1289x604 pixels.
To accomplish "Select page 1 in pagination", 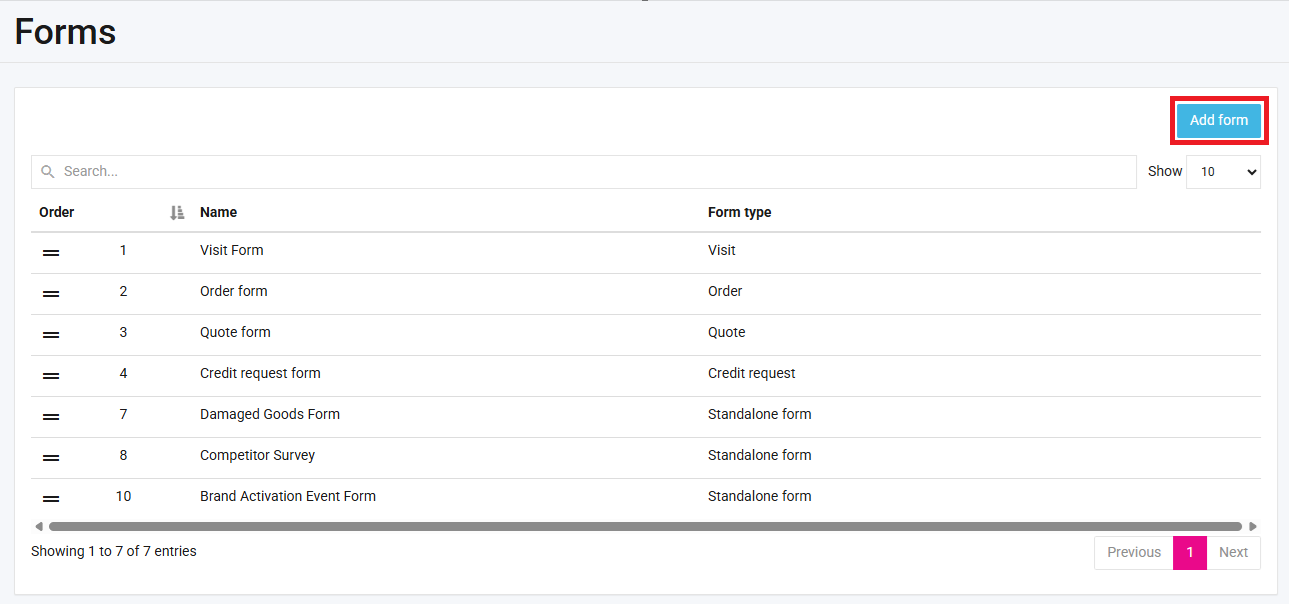I will [x=1189, y=552].
